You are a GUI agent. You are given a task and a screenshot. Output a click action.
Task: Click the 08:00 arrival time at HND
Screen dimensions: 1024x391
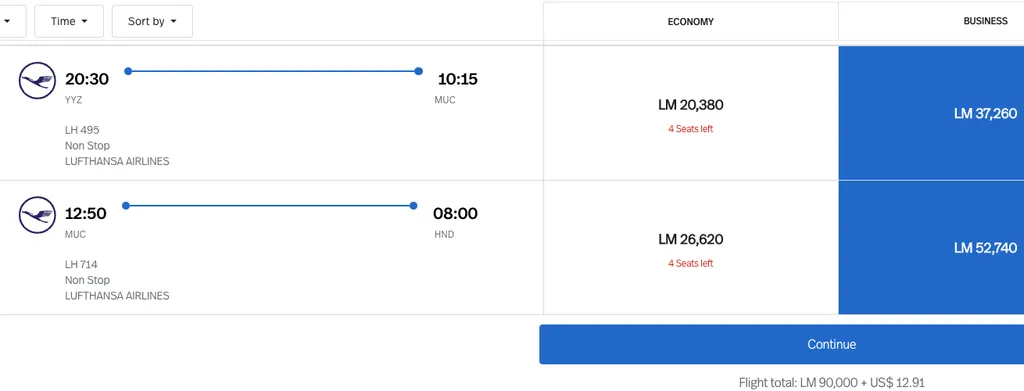point(455,213)
